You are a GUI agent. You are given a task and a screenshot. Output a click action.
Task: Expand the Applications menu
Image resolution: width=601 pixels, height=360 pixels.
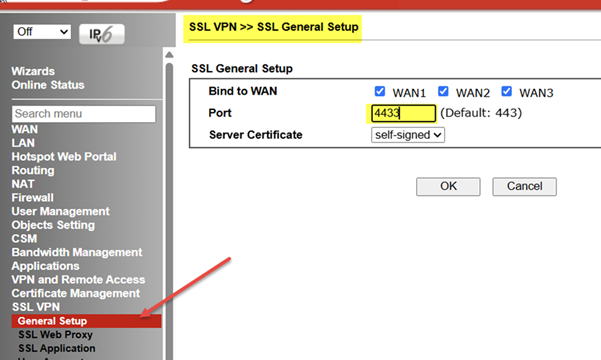point(45,266)
